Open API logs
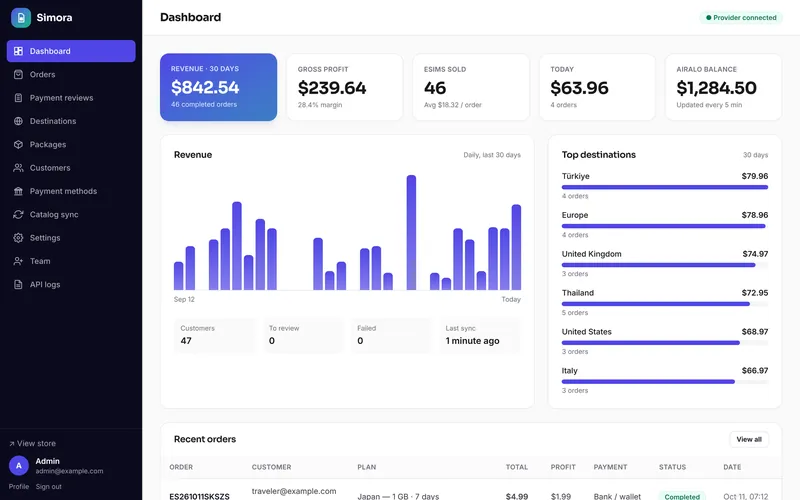This screenshot has height=500, width=800. 71,285
